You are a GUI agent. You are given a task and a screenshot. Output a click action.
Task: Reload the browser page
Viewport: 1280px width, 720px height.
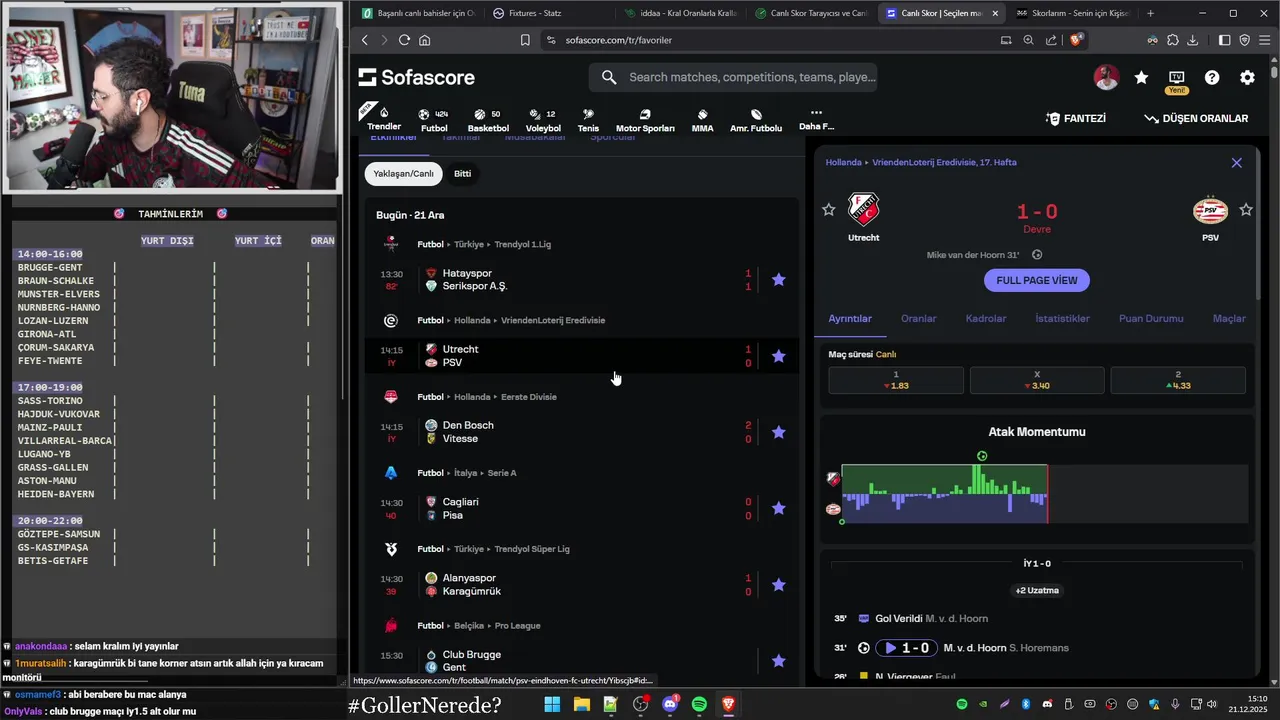(404, 40)
